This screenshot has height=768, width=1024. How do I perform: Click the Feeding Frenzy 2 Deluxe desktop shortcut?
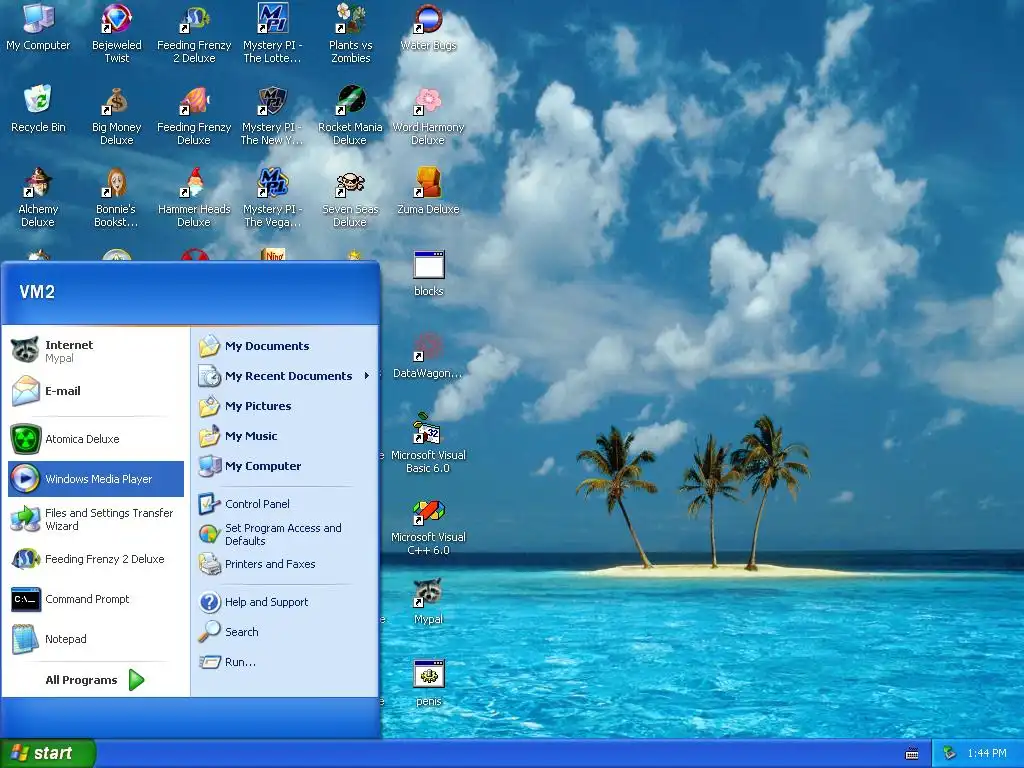click(x=194, y=33)
